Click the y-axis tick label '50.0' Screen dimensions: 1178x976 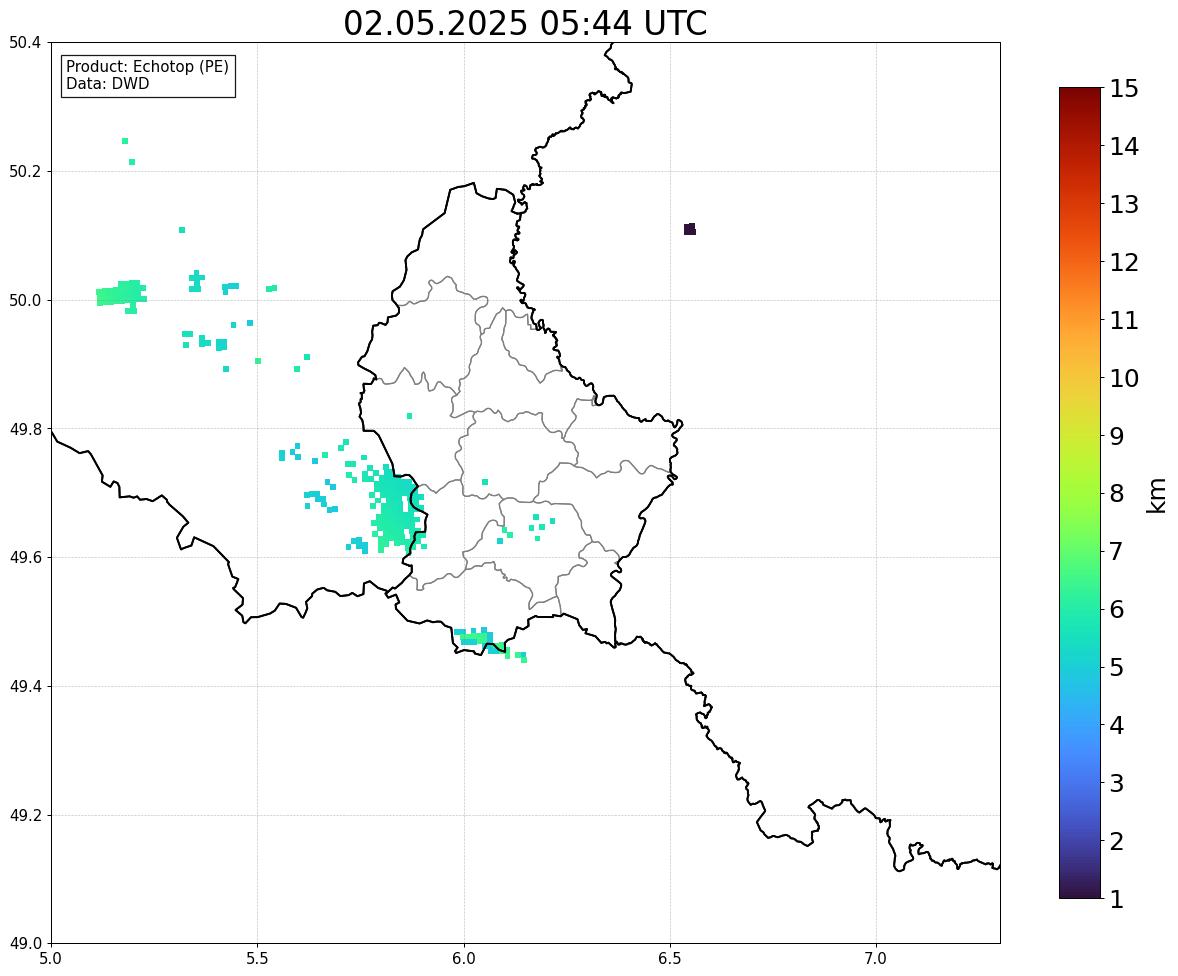[24, 301]
